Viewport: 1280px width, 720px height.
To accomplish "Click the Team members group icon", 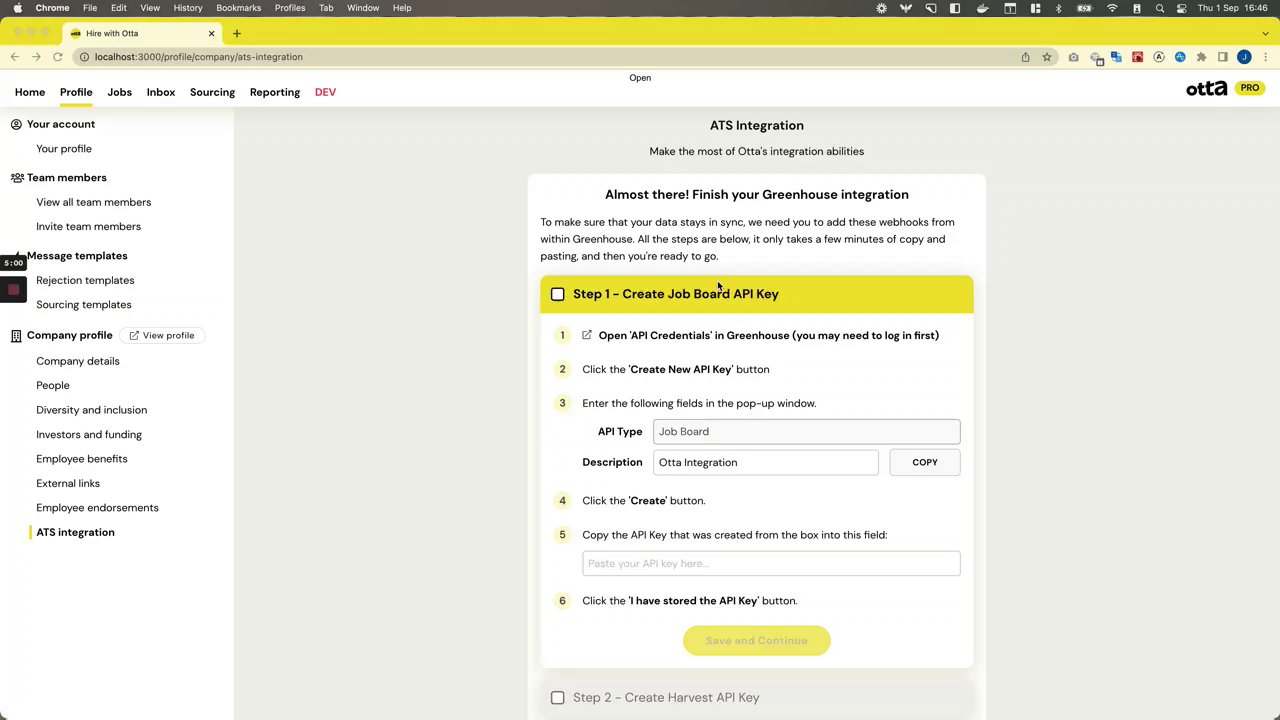I will pyautogui.click(x=17, y=178).
